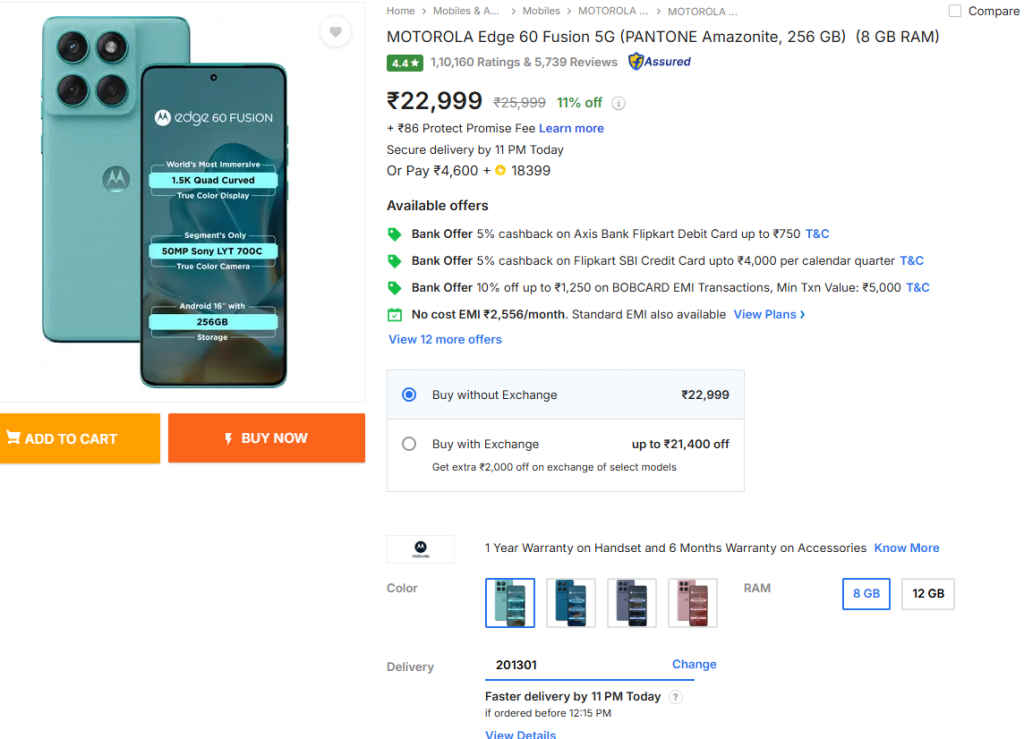Image resolution: width=1024 pixels, height=739 pixels.
Task: Open Mobiles from the breadcrumb trail
Action: [542, 11]
